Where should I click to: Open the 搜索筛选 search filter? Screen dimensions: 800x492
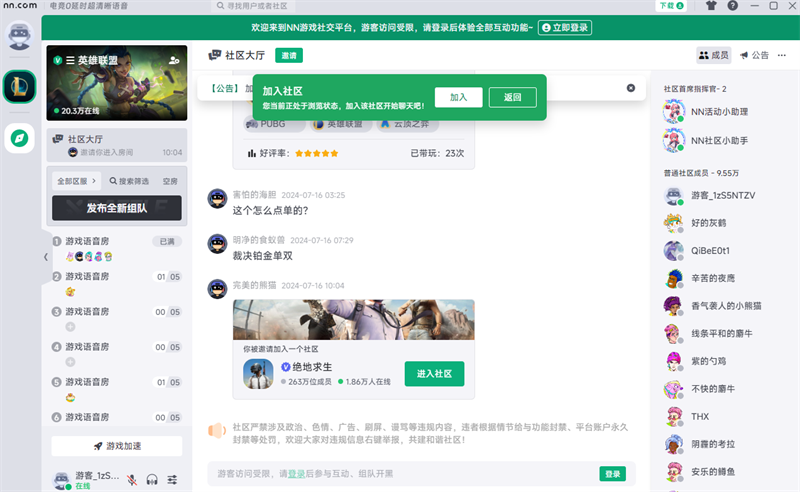(x=129, y=181)
